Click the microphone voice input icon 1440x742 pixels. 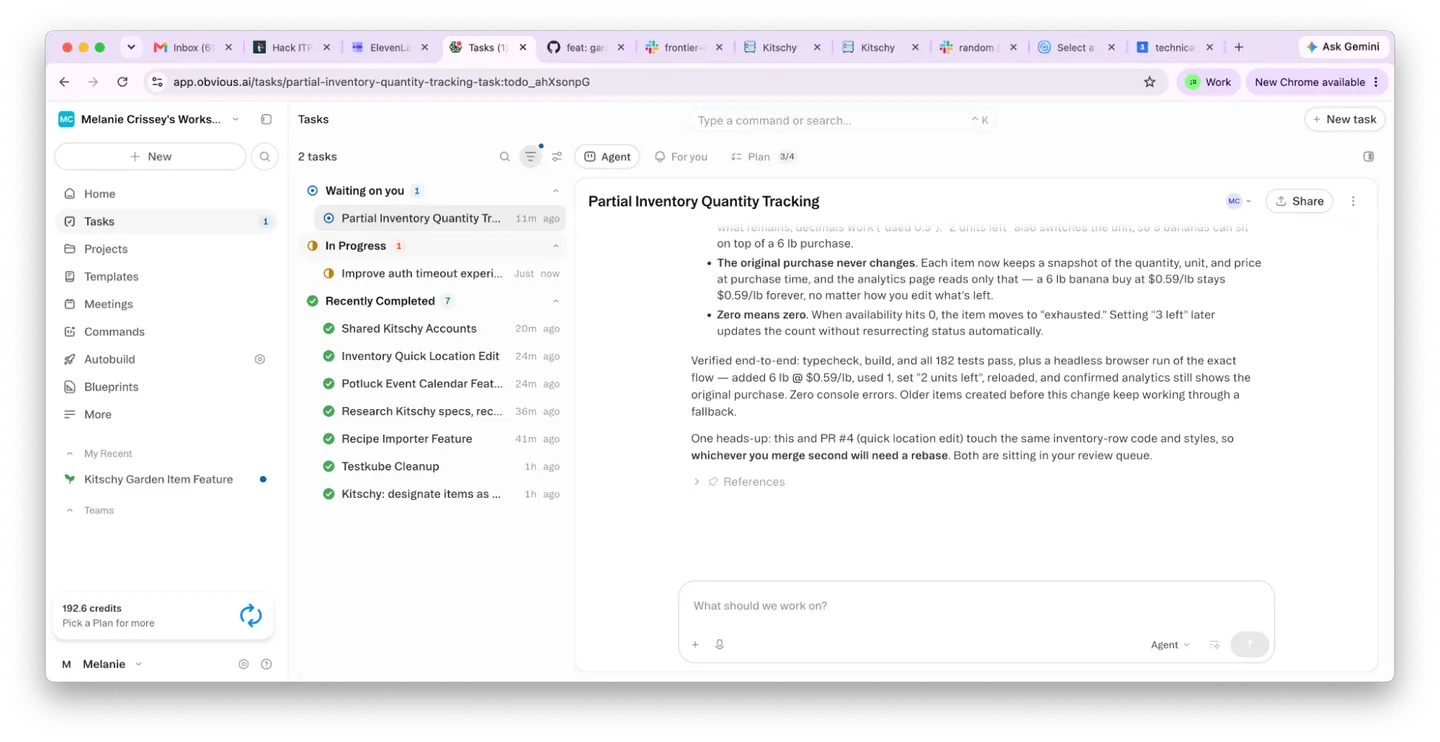(719, 645)
